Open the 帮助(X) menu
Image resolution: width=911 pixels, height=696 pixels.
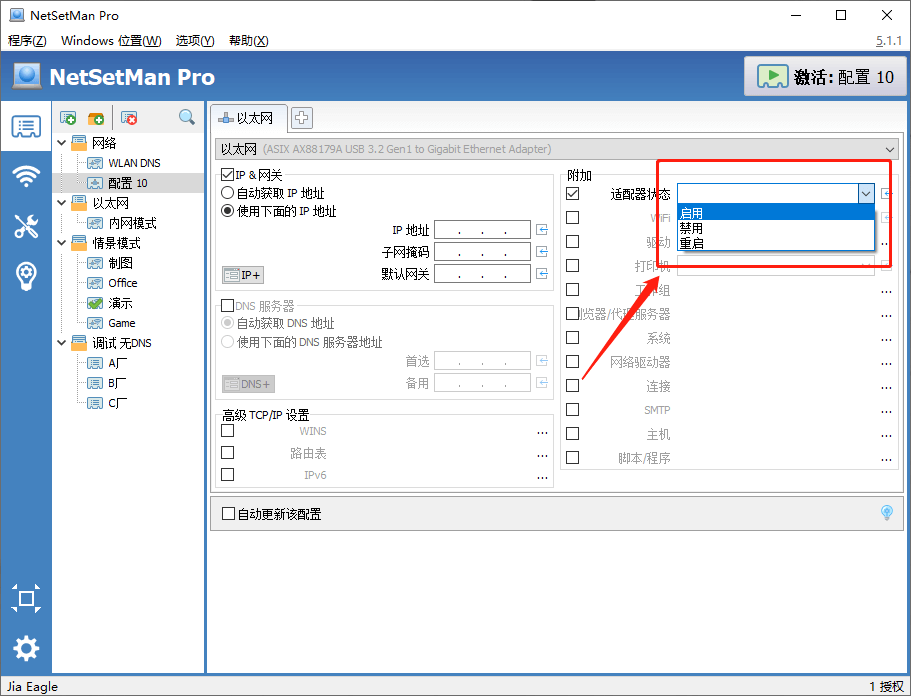click(249, 41)
